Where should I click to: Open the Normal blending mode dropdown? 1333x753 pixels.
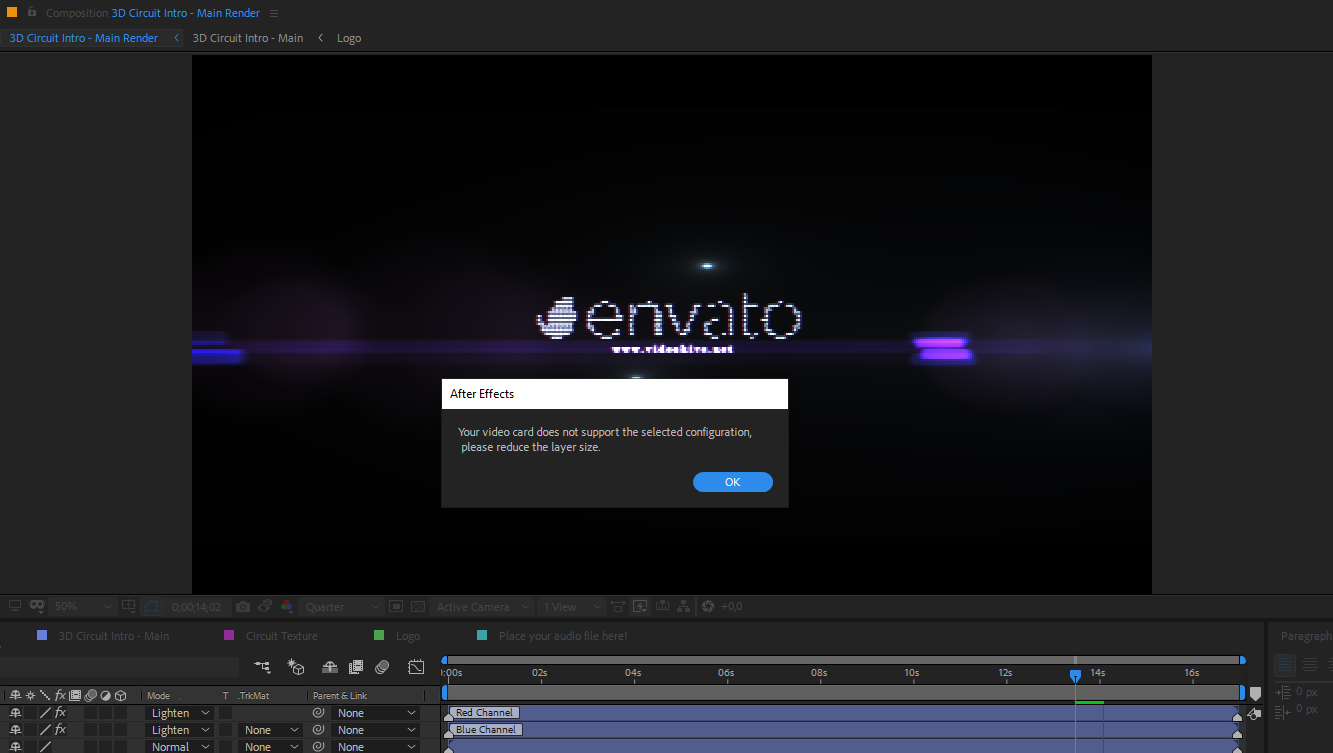pyautogui.click(x=181, y=746)
